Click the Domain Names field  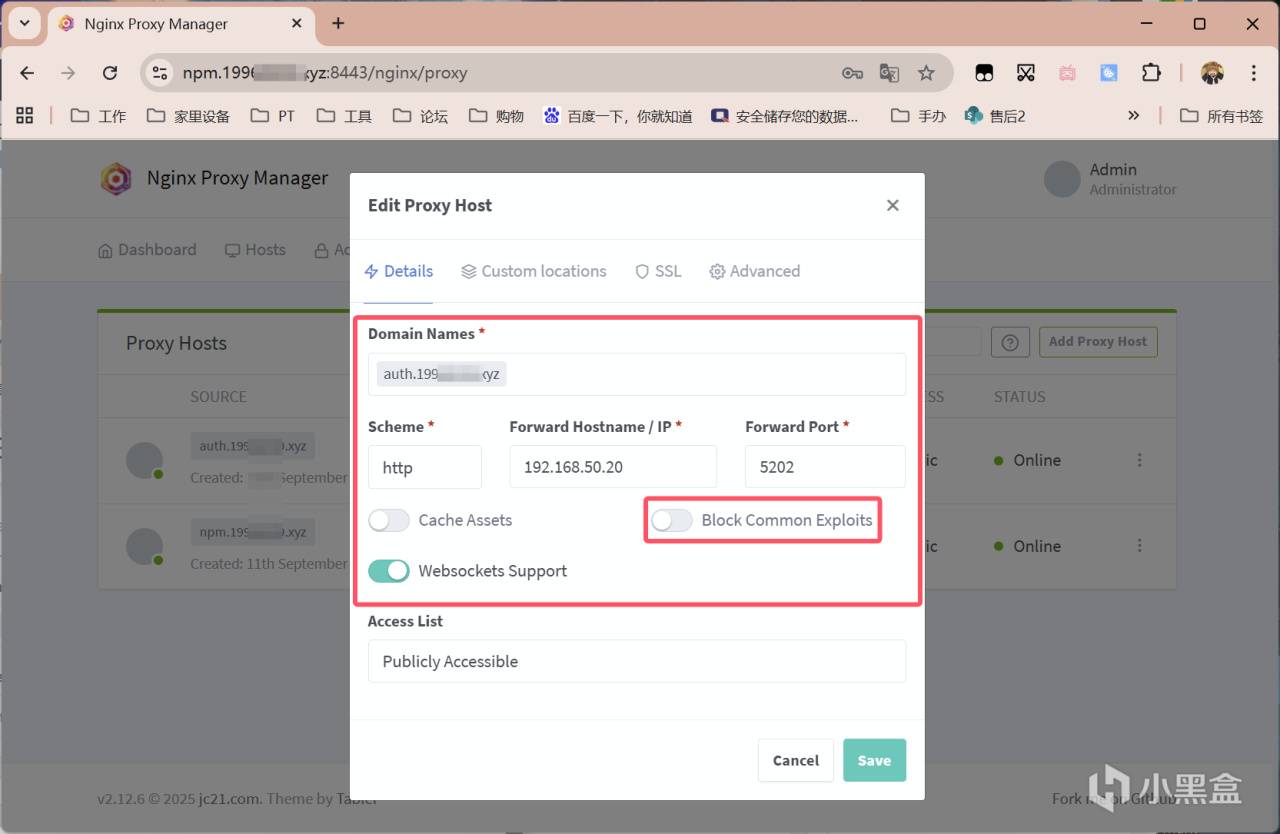[x=637, y=374]
